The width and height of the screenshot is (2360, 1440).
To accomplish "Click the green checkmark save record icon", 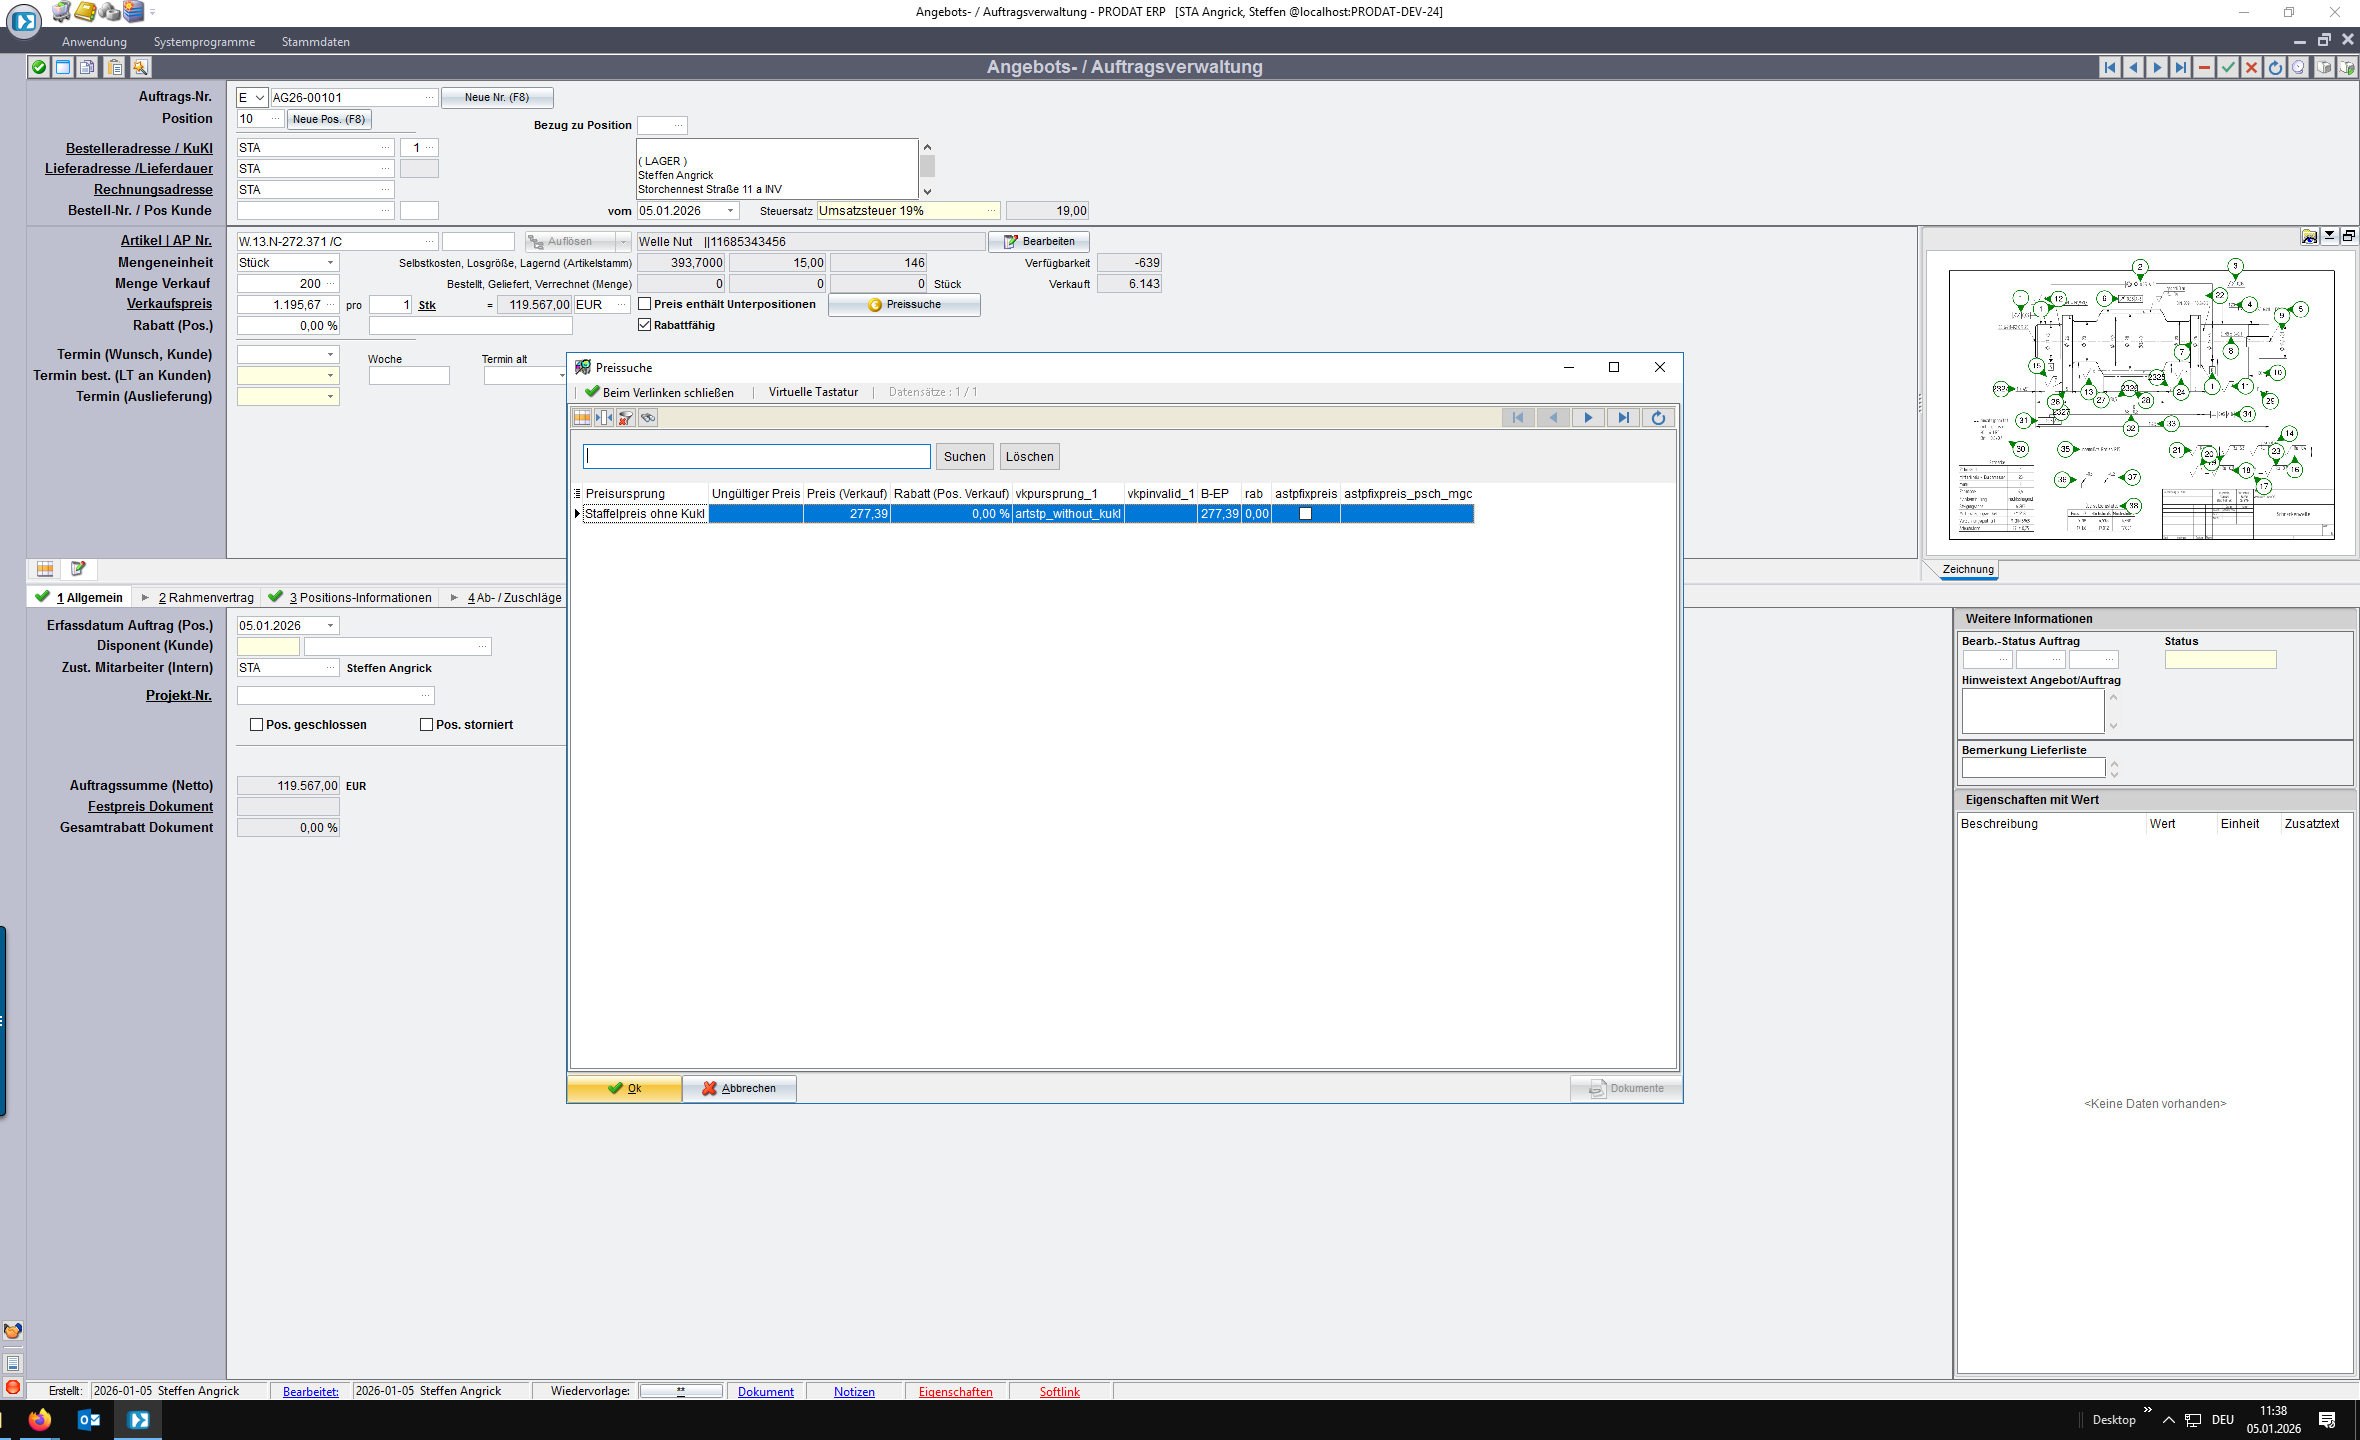I will click(x=2228, y=67).
